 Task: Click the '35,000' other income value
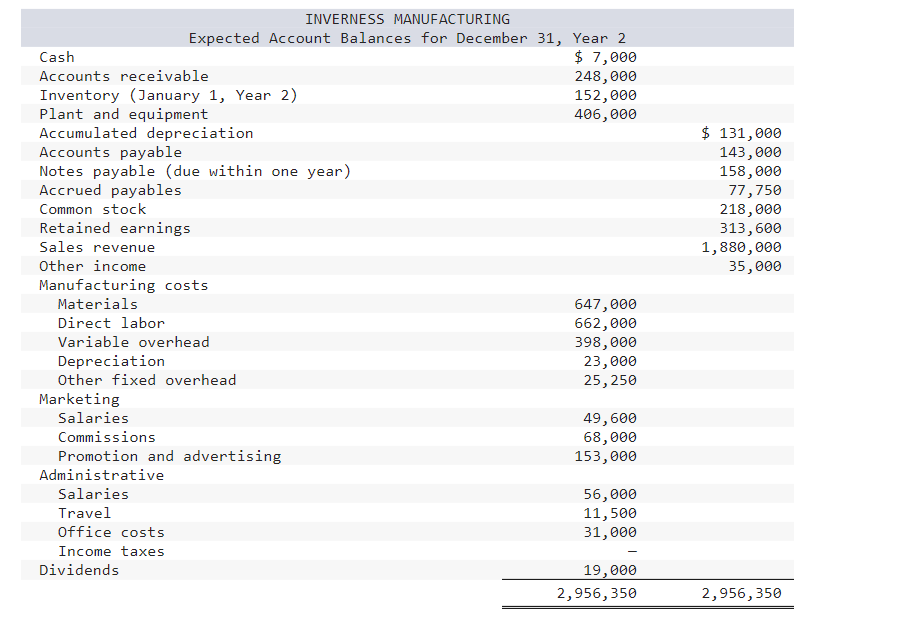(755, 266)
